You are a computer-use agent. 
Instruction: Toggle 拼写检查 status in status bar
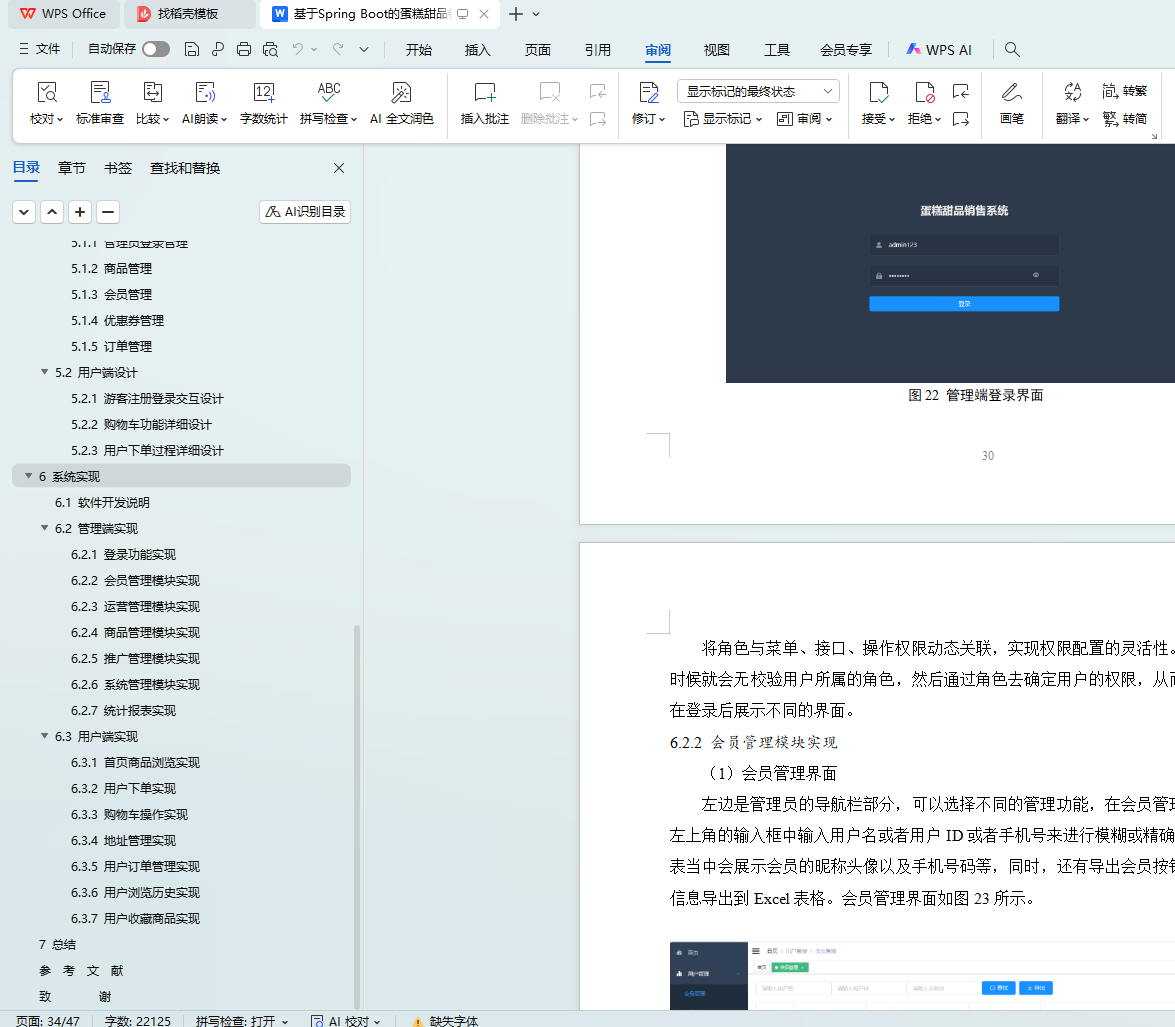click(x=241, y=1020)
